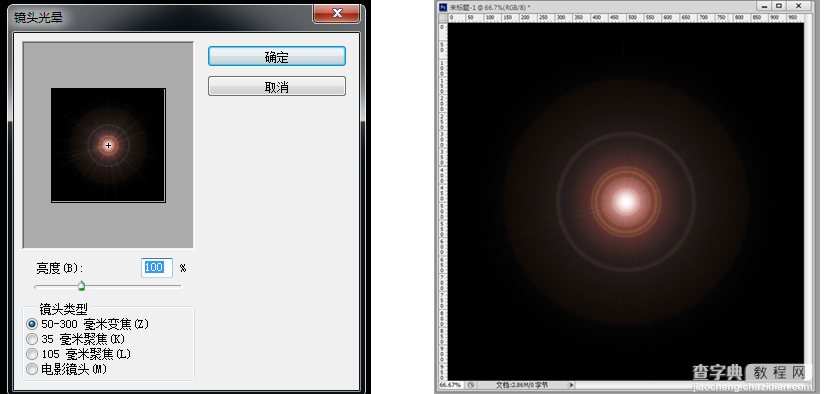The image size is (824, 394).
Task: Select the 35 毫米聚焦 lens type
Action: 32,339
